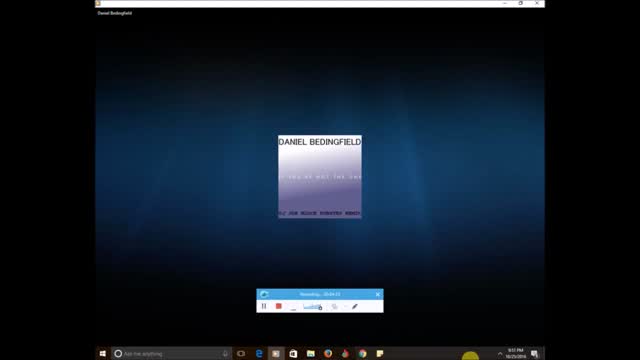Expand the hidden system tray icons
Screen dimensions: 640x360
pos(500,353)
